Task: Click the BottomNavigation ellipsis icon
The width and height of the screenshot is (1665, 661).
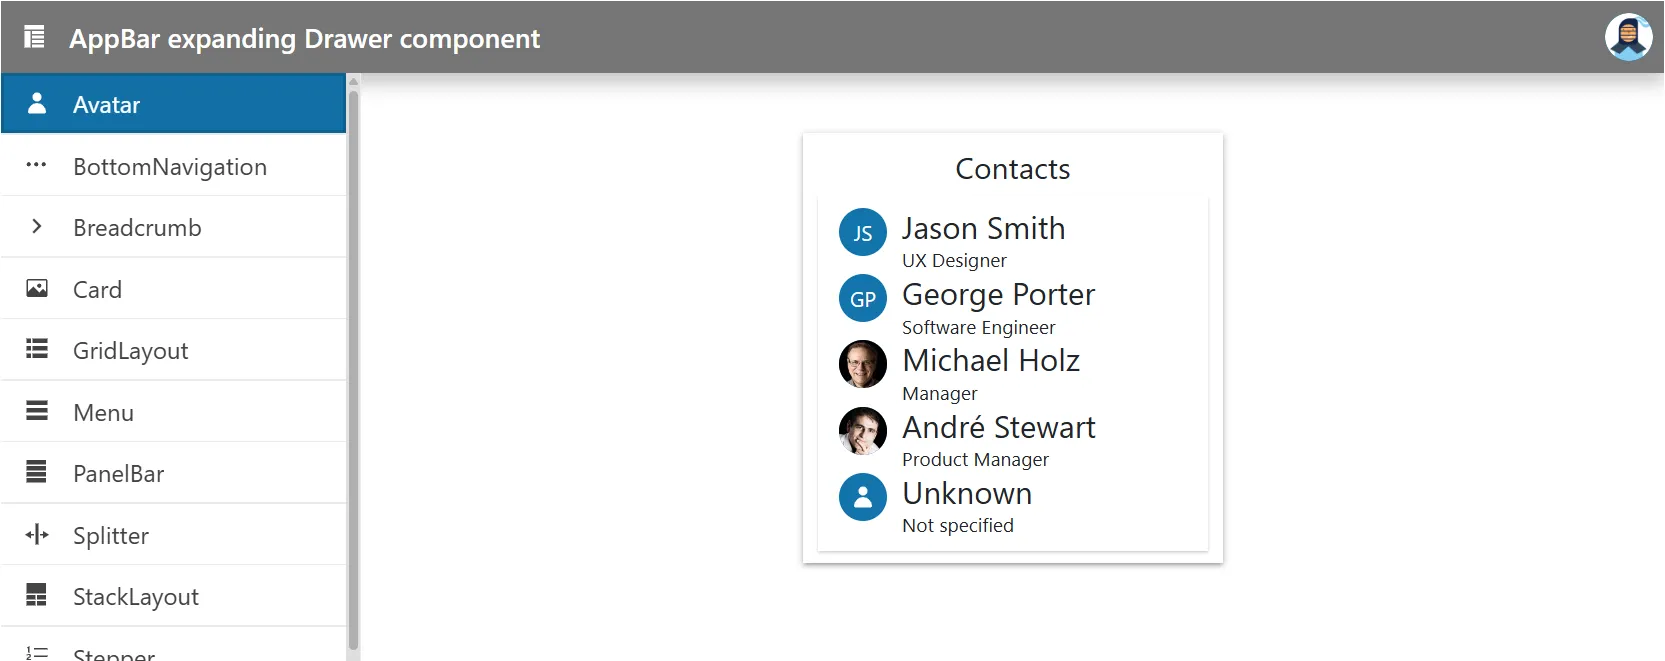Action: (37, 166)
